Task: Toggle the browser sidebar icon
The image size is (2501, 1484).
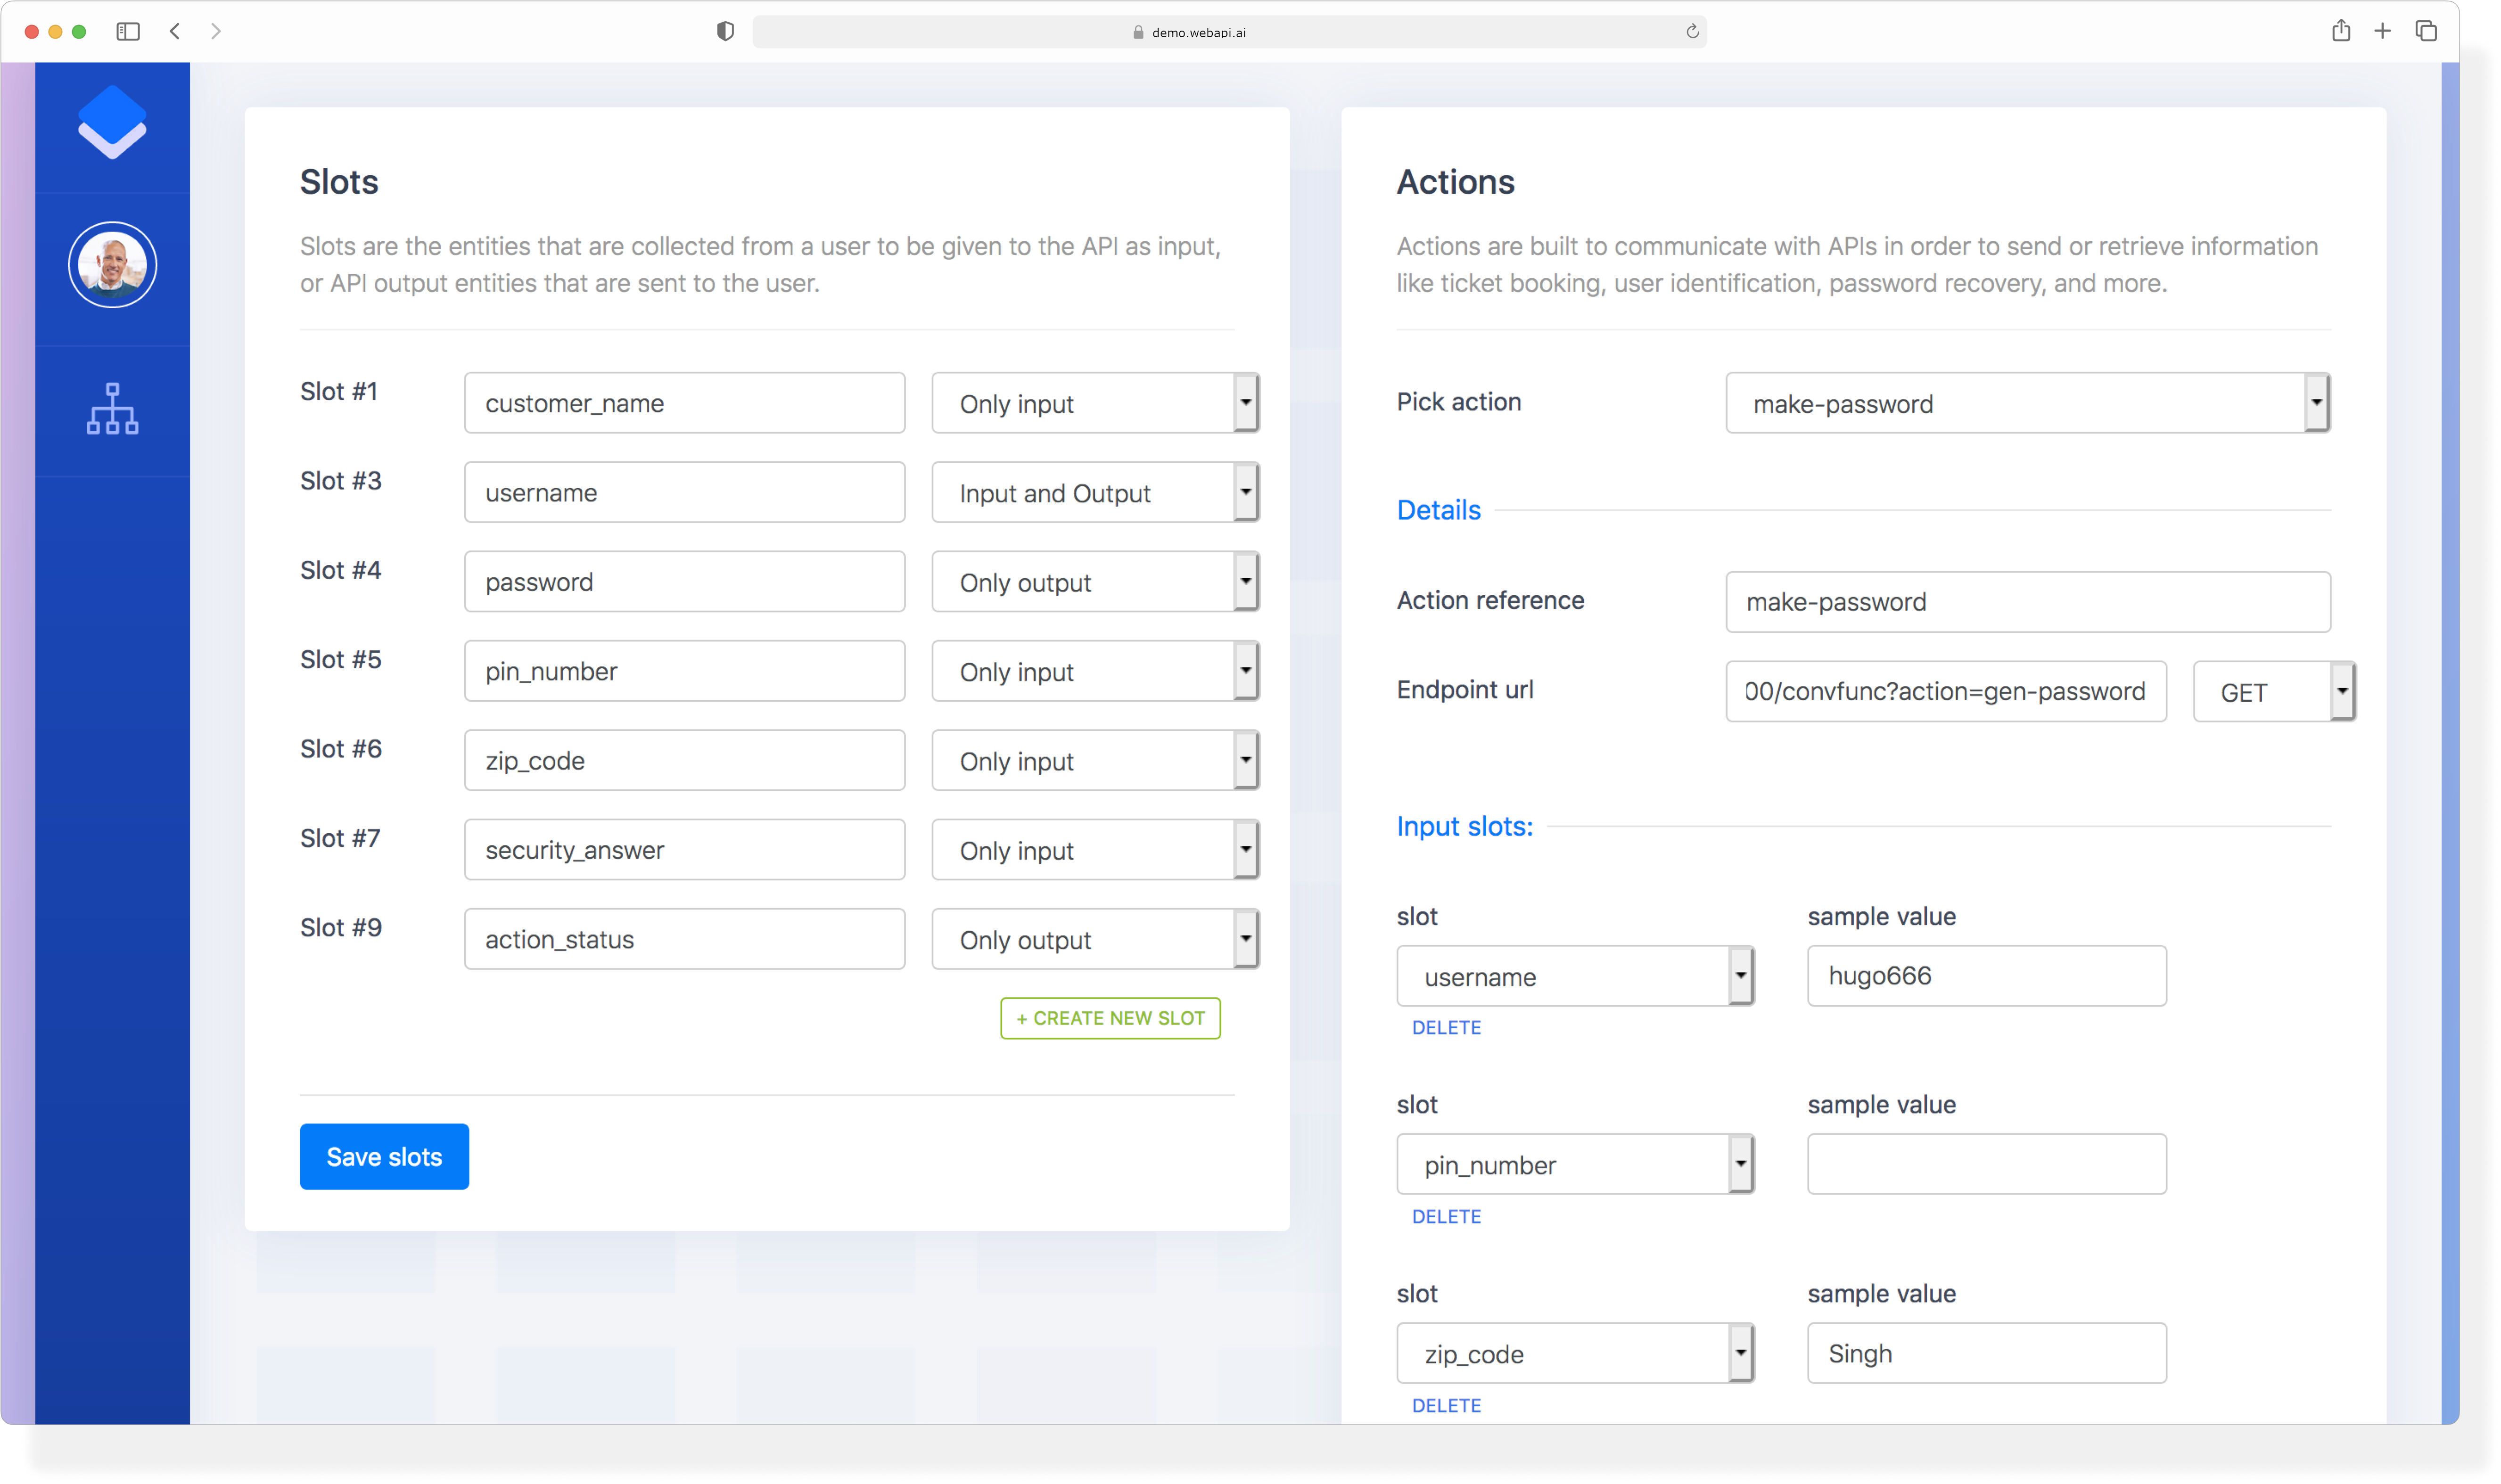Action: [x=128, y=31]
